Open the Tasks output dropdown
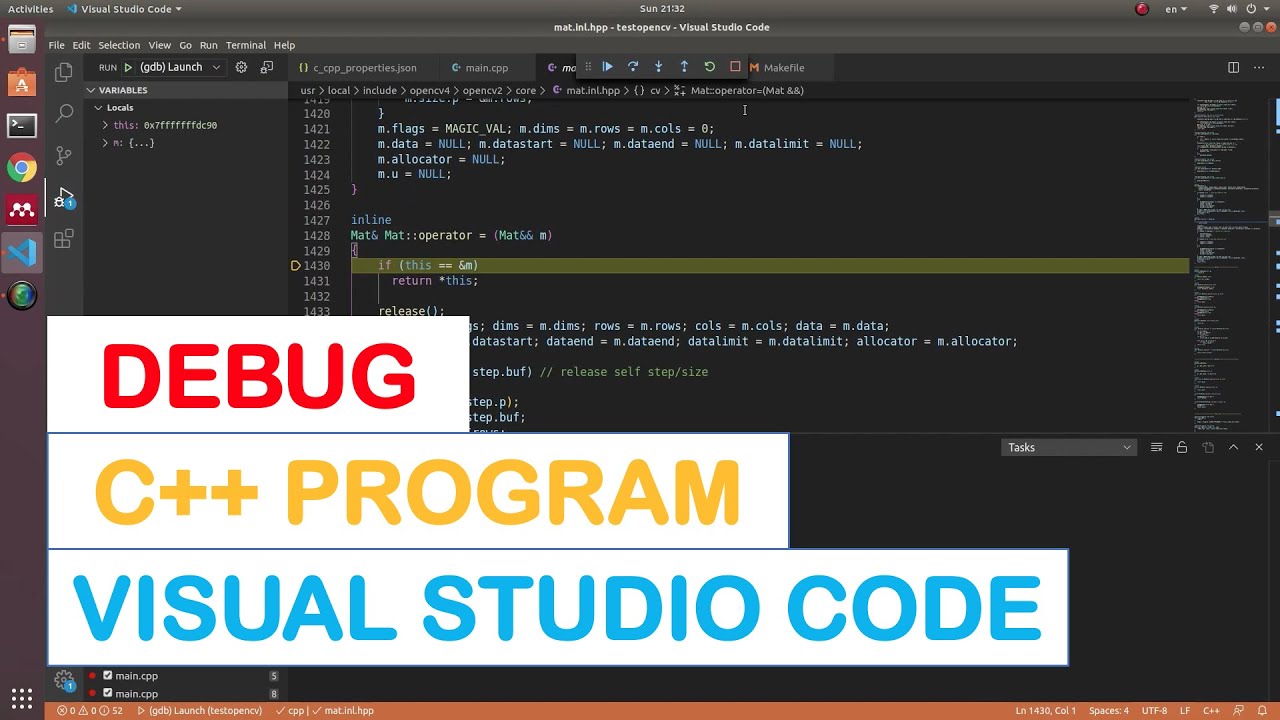Screen dimensions: 1280x720 pos(1069,447)
